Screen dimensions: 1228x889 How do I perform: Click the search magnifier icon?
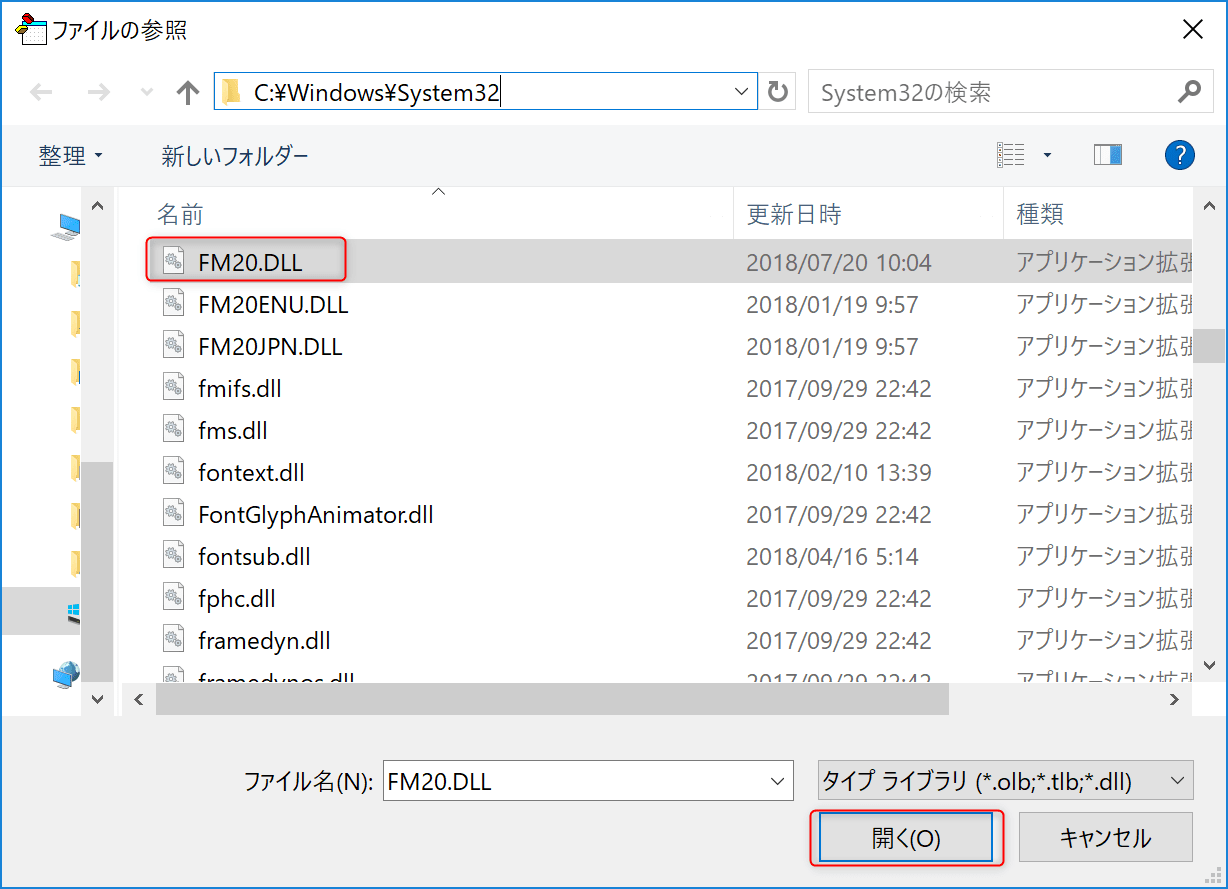point(1189,93)
